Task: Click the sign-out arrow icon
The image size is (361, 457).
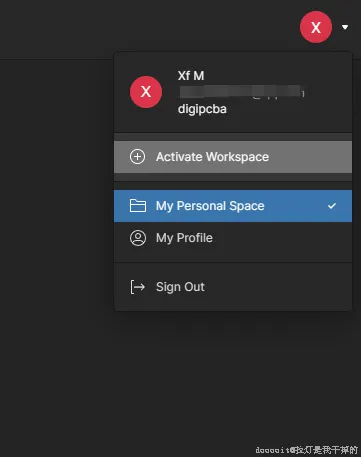Action: [137, 287]
